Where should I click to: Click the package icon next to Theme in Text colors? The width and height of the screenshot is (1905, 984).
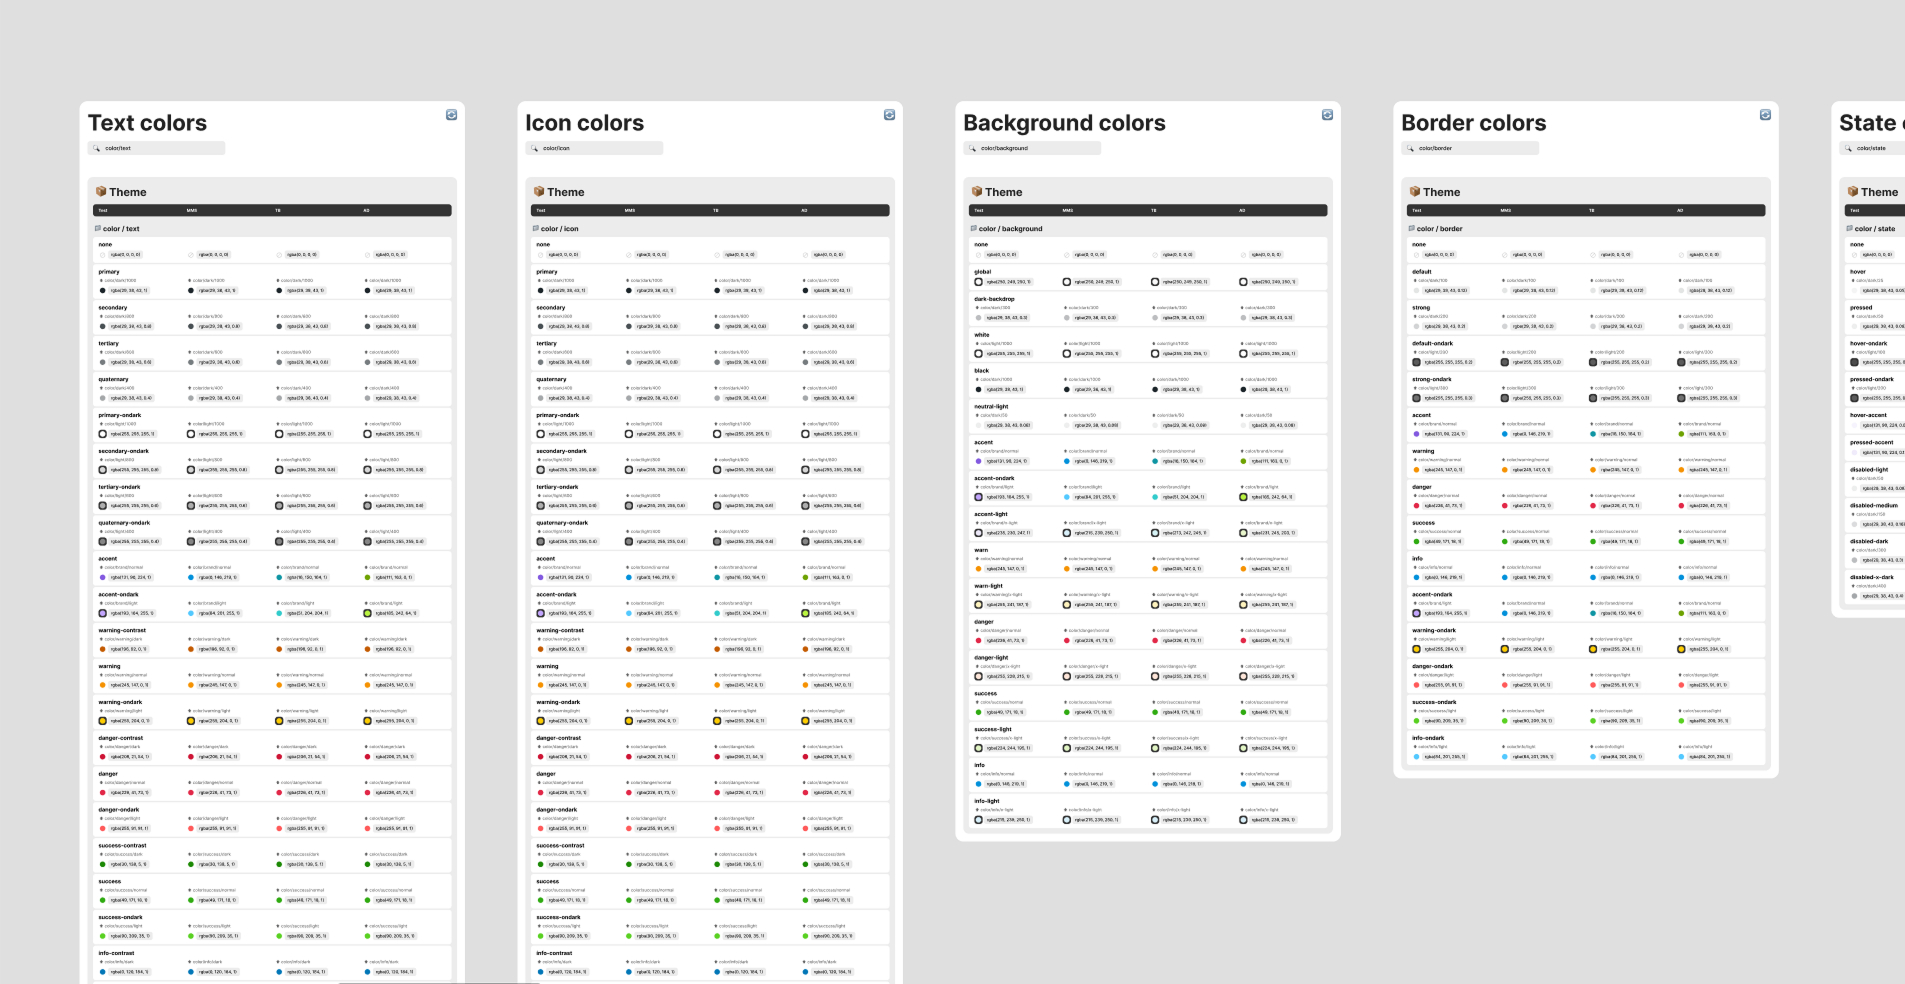101,191
